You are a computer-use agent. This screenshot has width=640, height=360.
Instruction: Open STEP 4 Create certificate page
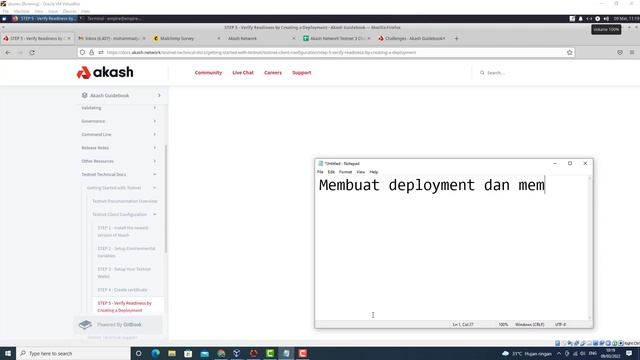pyautogui.click(x=122, y=290)
